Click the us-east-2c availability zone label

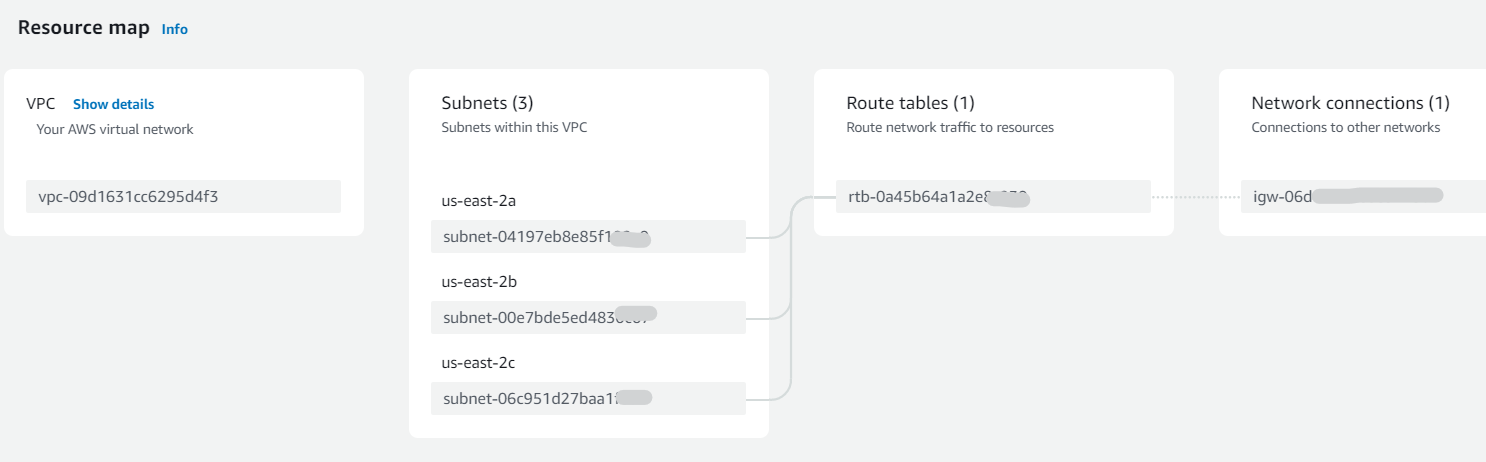(479, 363)
